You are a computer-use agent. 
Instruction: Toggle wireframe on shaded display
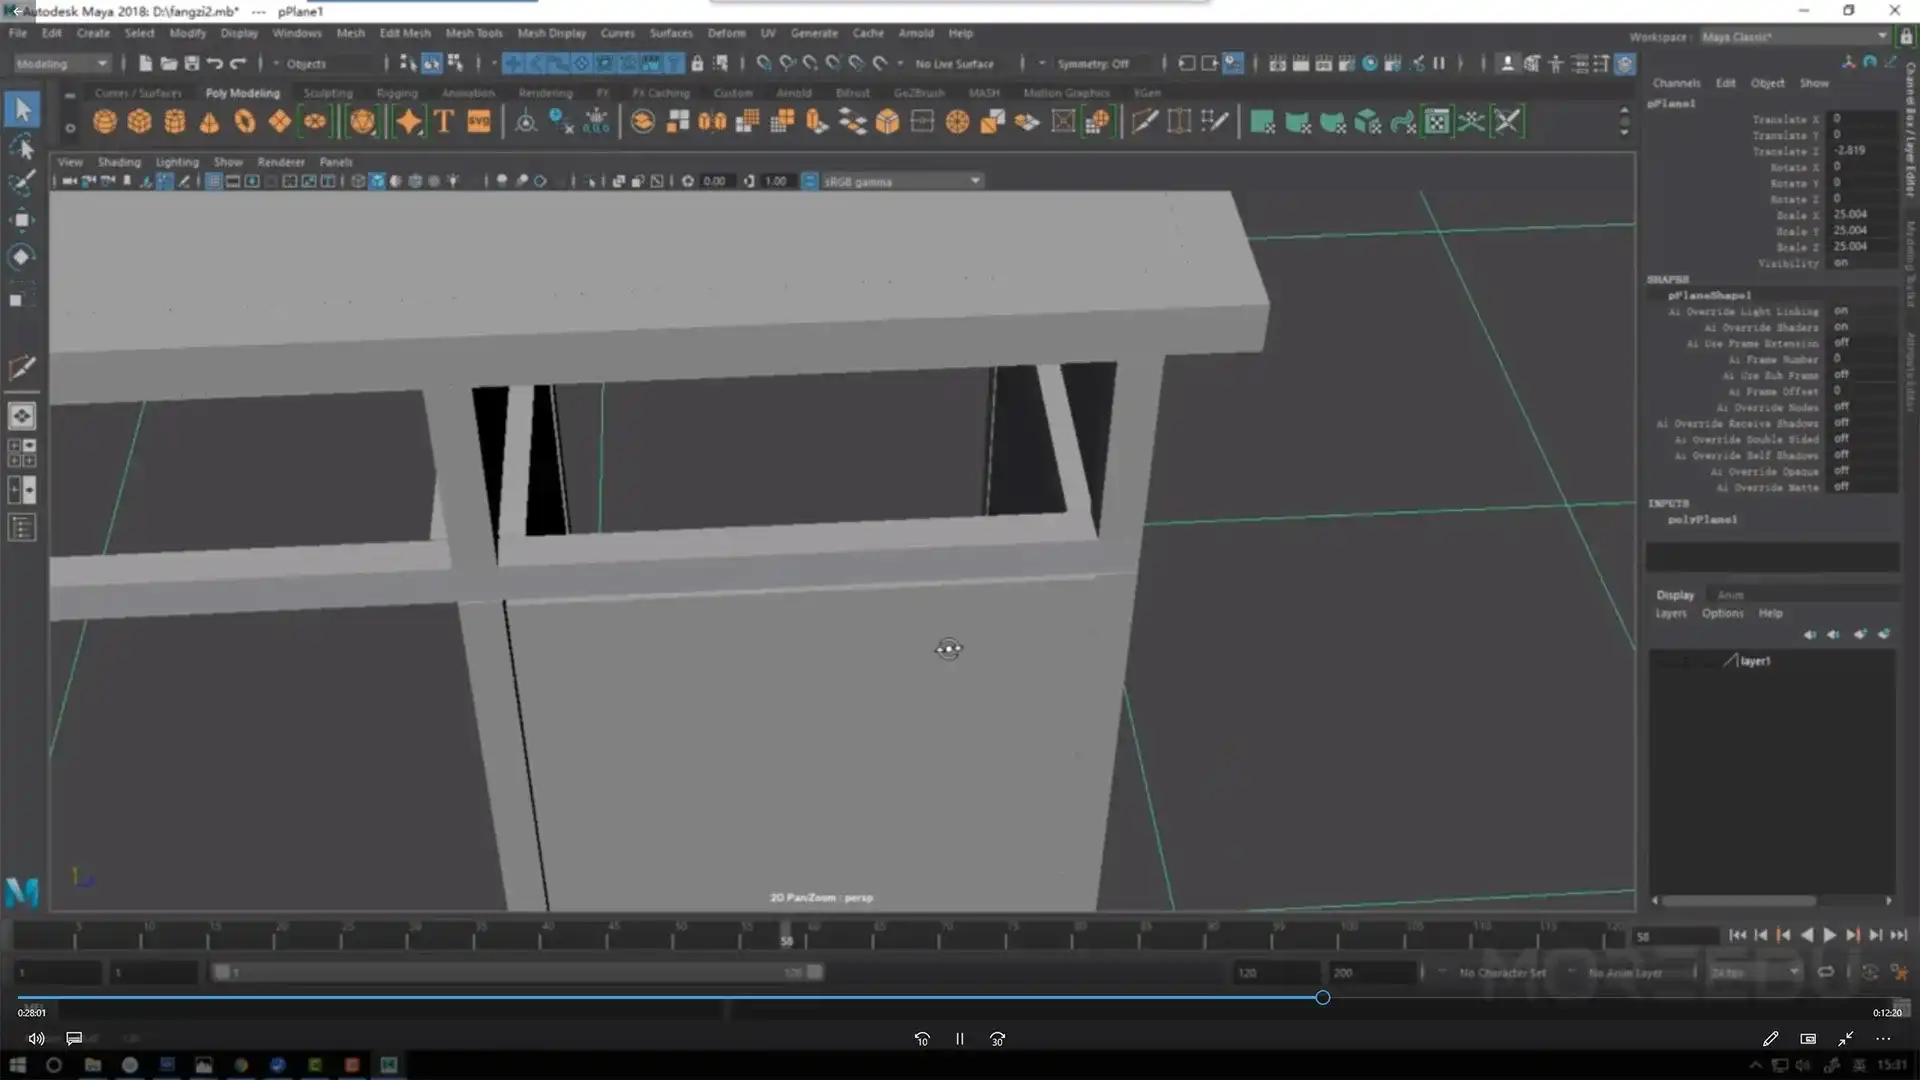coord(396,181)
